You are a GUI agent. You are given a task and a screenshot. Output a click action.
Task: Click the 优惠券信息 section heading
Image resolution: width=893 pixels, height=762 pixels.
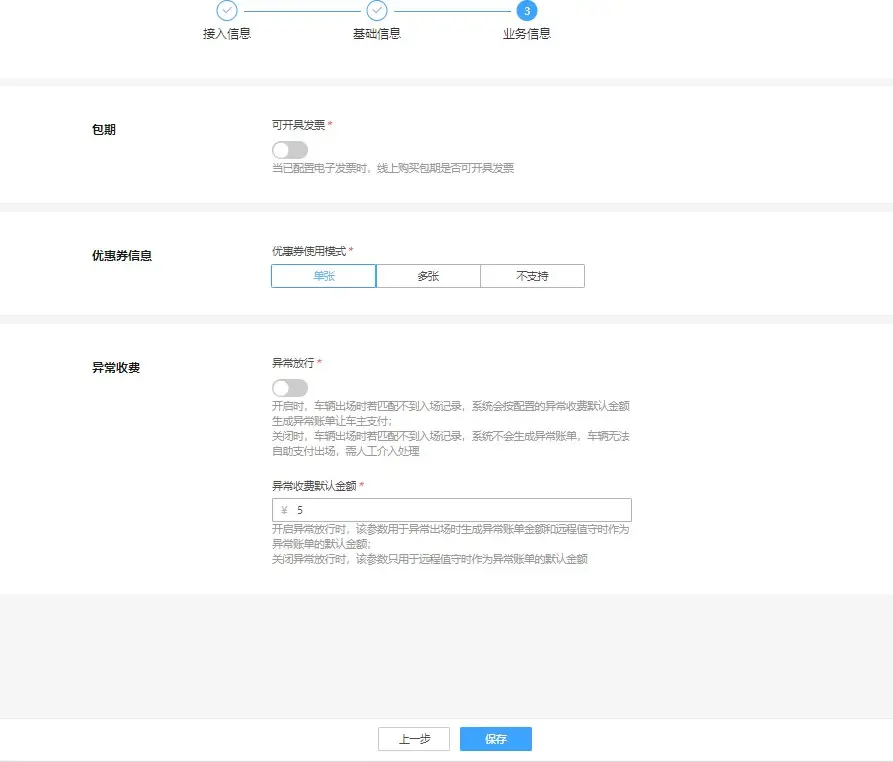point(122,256)
